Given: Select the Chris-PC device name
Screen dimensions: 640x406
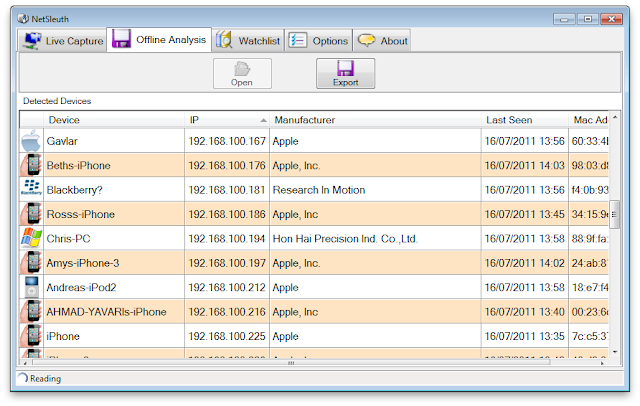Looking at the screenshot, I should (x=68, y=239).
